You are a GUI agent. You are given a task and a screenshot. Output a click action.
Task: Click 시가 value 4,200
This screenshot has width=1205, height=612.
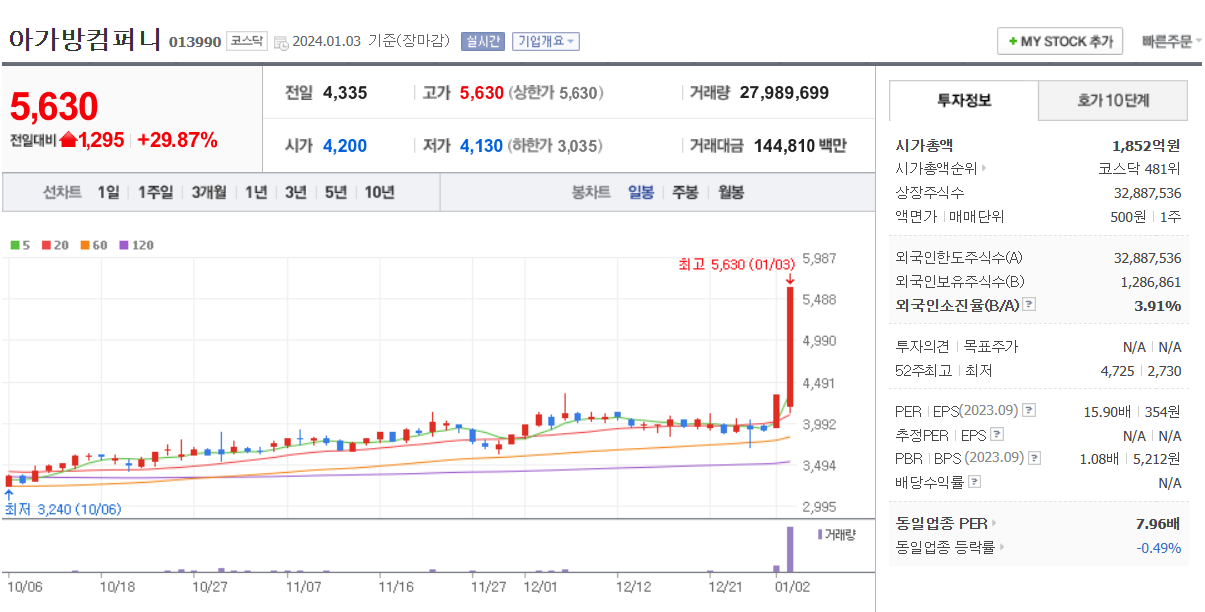345,145
